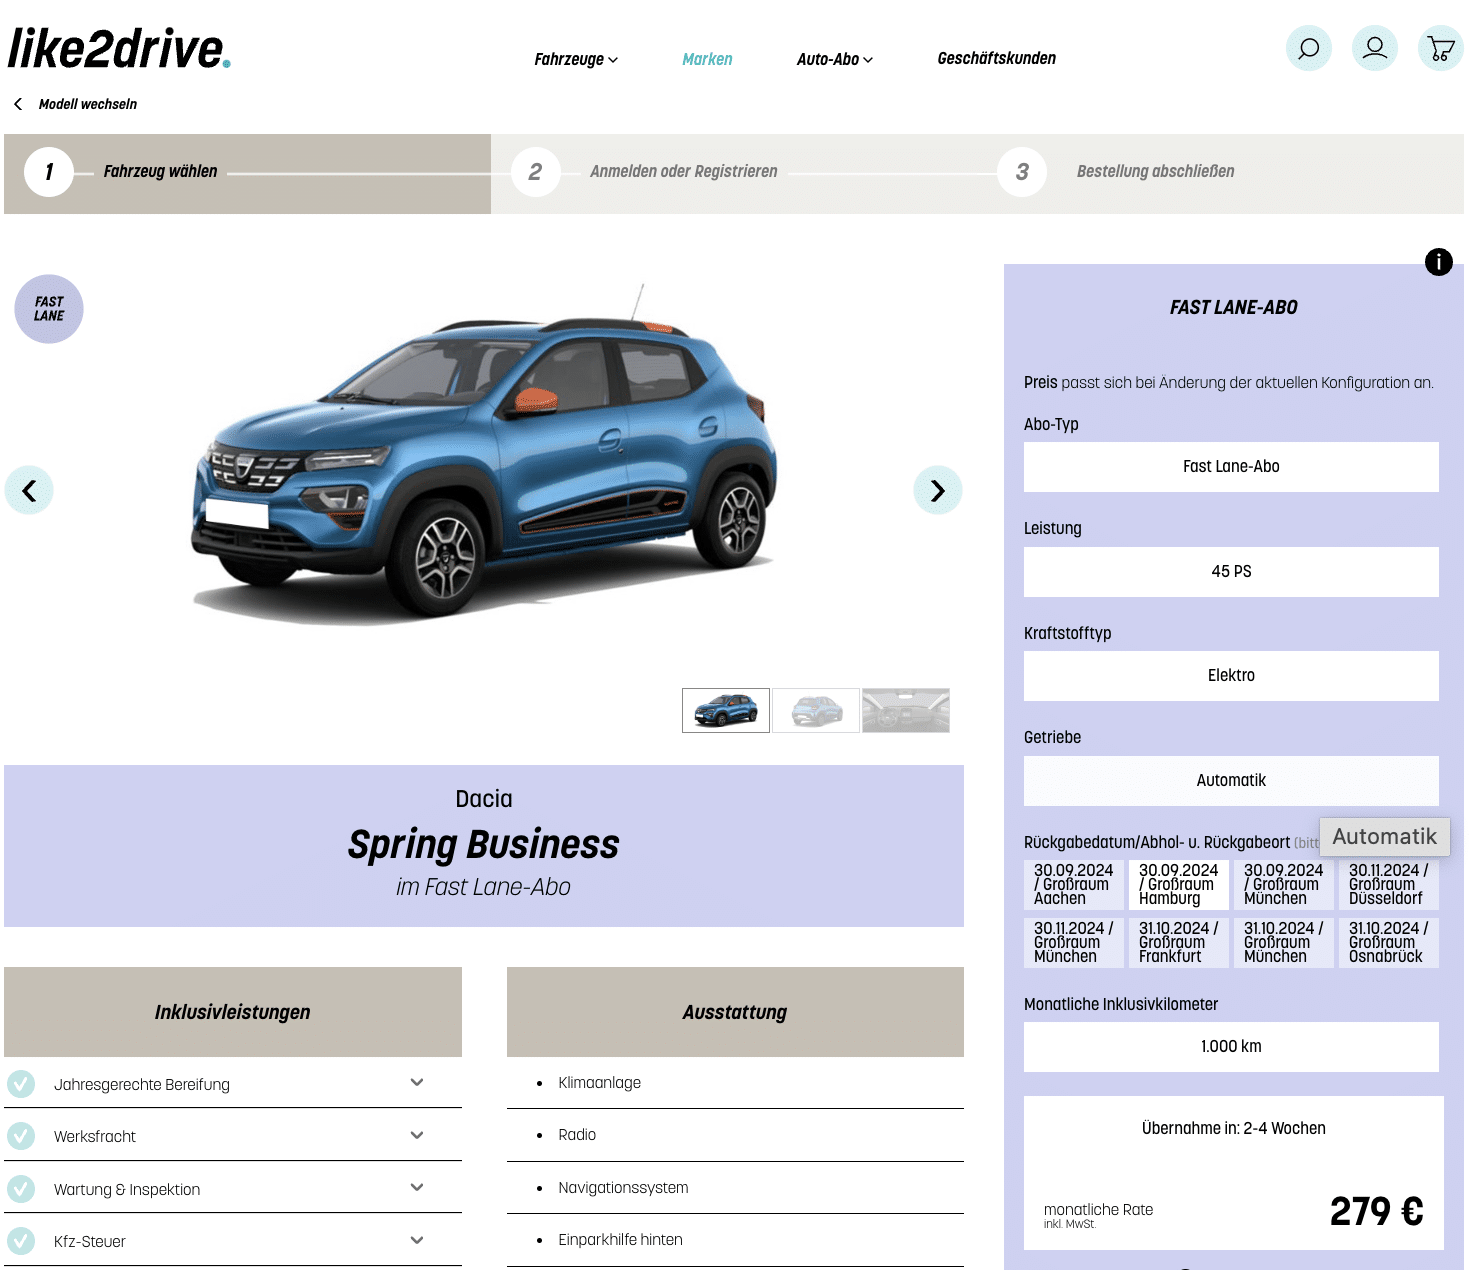
Task: Choose 30.11.2024 Großraum München return option
Action: click(1074, 943)
